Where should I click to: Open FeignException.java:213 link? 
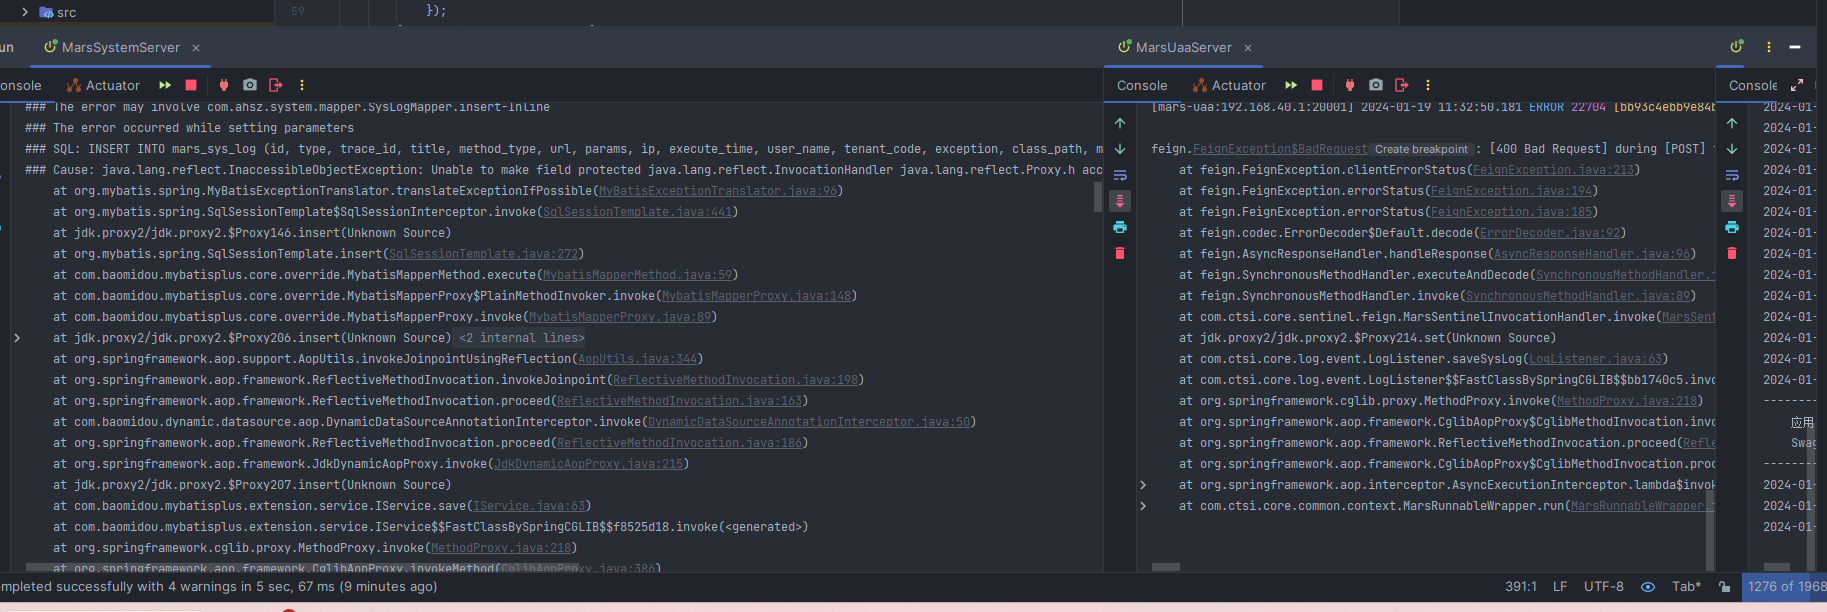pyautogui.click(x=1553, y=170)
